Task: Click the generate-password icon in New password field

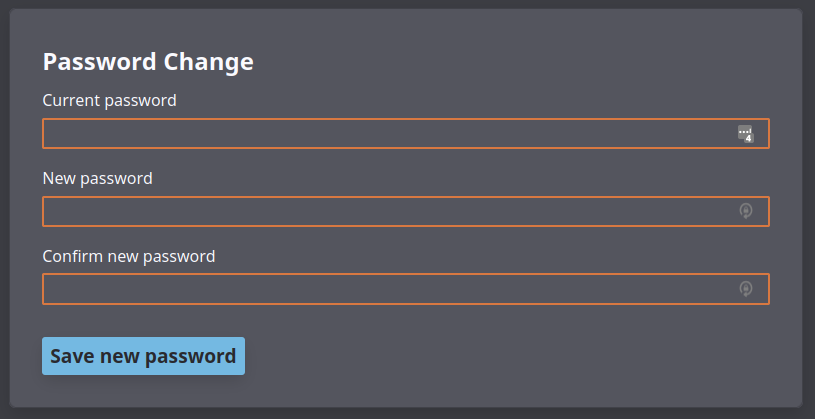Action: [x=745, y=211]
